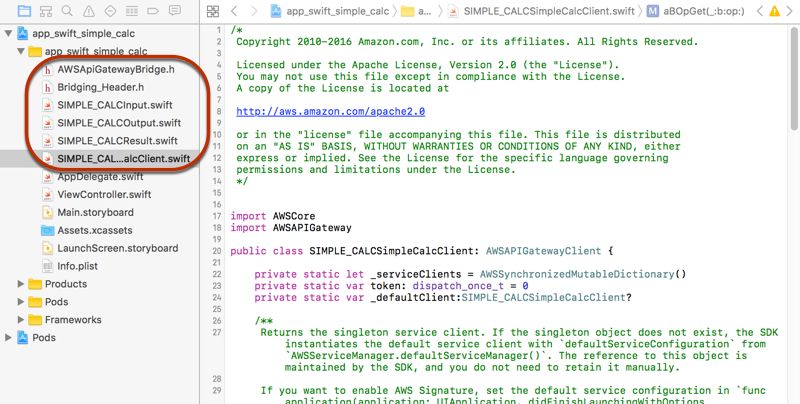Go back in editor history
The width and height of the screenshot is (800, 404).
[234, 11]
